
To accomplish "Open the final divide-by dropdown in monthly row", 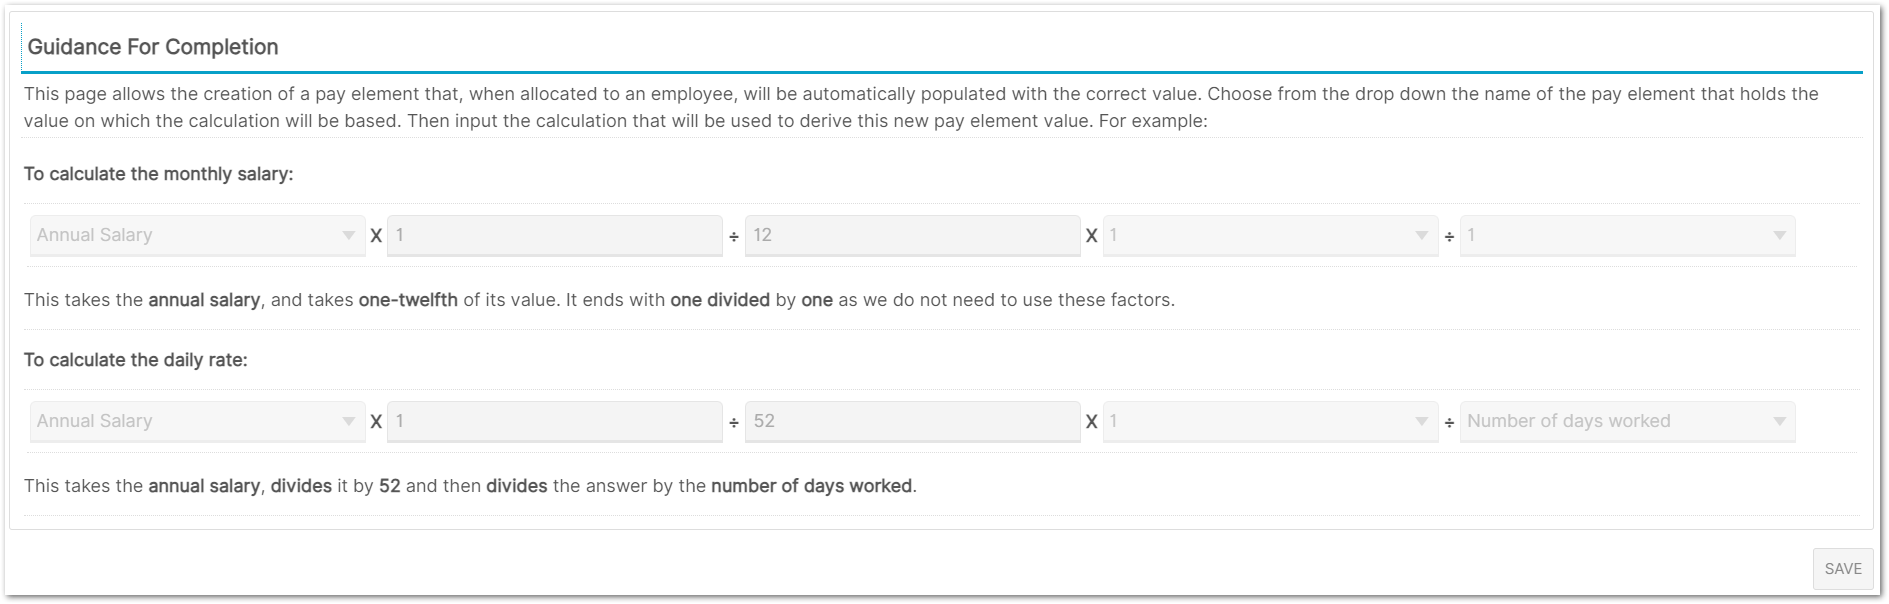I will (1627, 236).
